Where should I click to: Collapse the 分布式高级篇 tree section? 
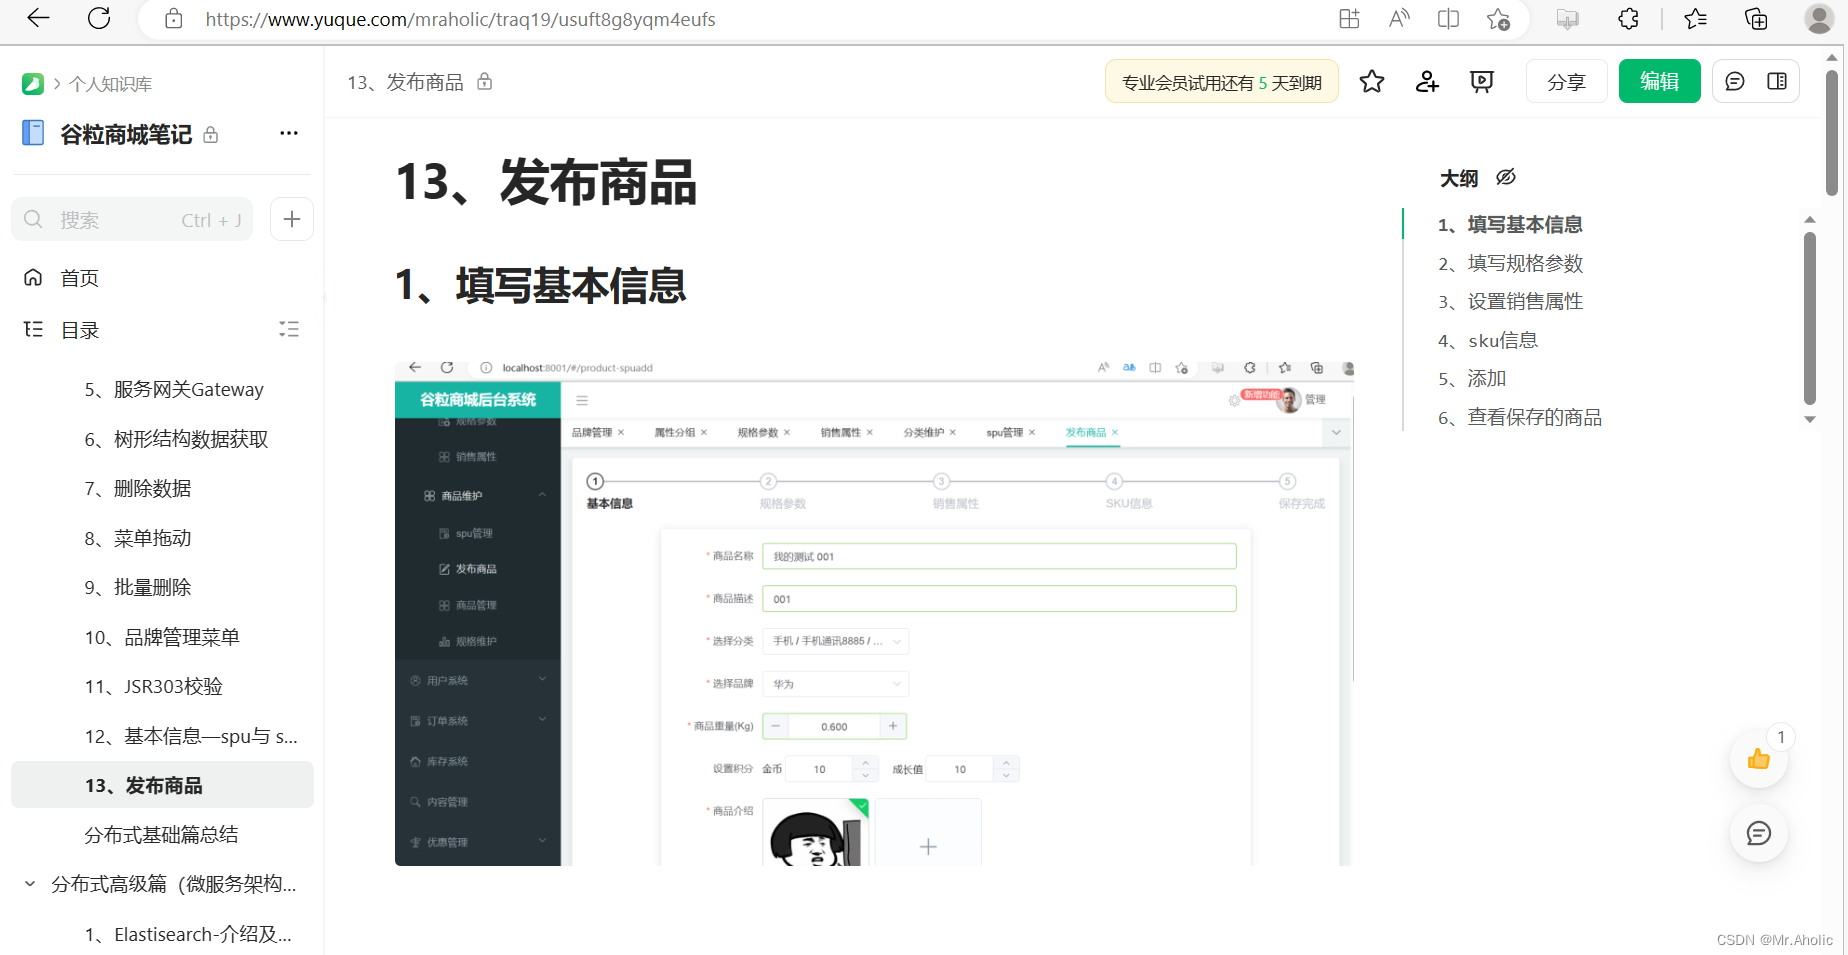tap(28, 884)
